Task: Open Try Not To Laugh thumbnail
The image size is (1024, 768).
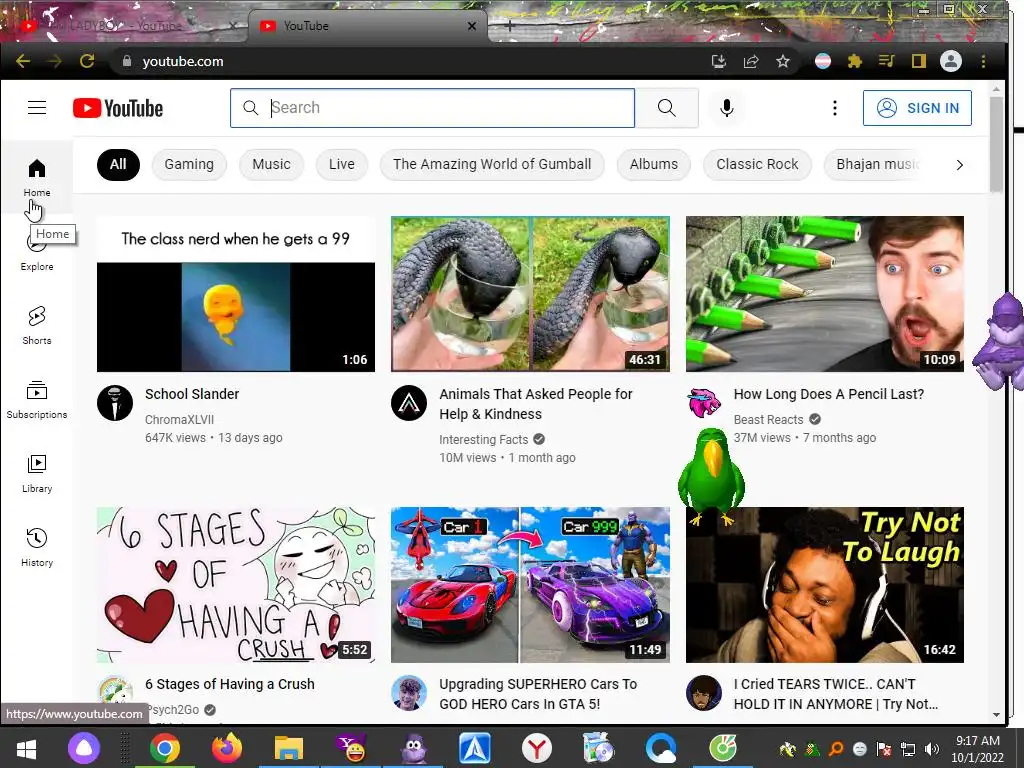Action: pos(825,584)
